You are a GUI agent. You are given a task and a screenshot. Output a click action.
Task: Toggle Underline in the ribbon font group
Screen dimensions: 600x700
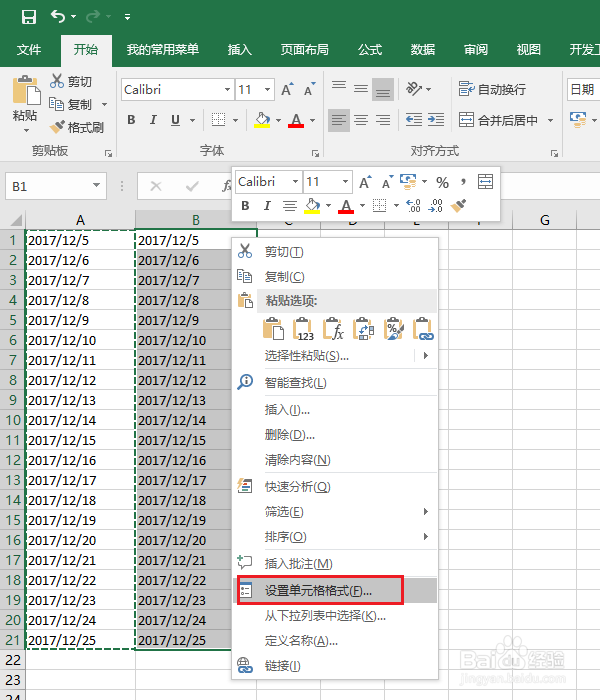click(x=175, y=120)
